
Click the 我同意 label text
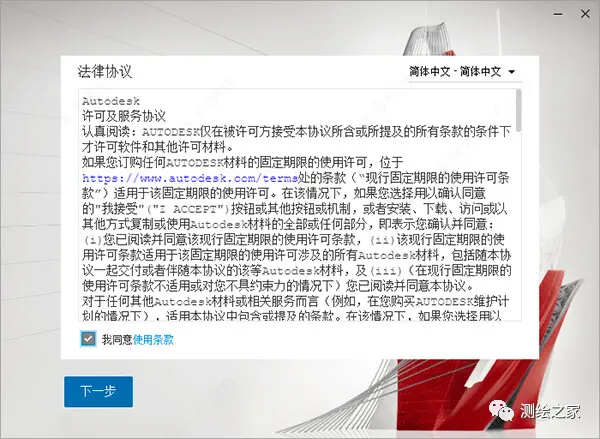tap(117, 339)
